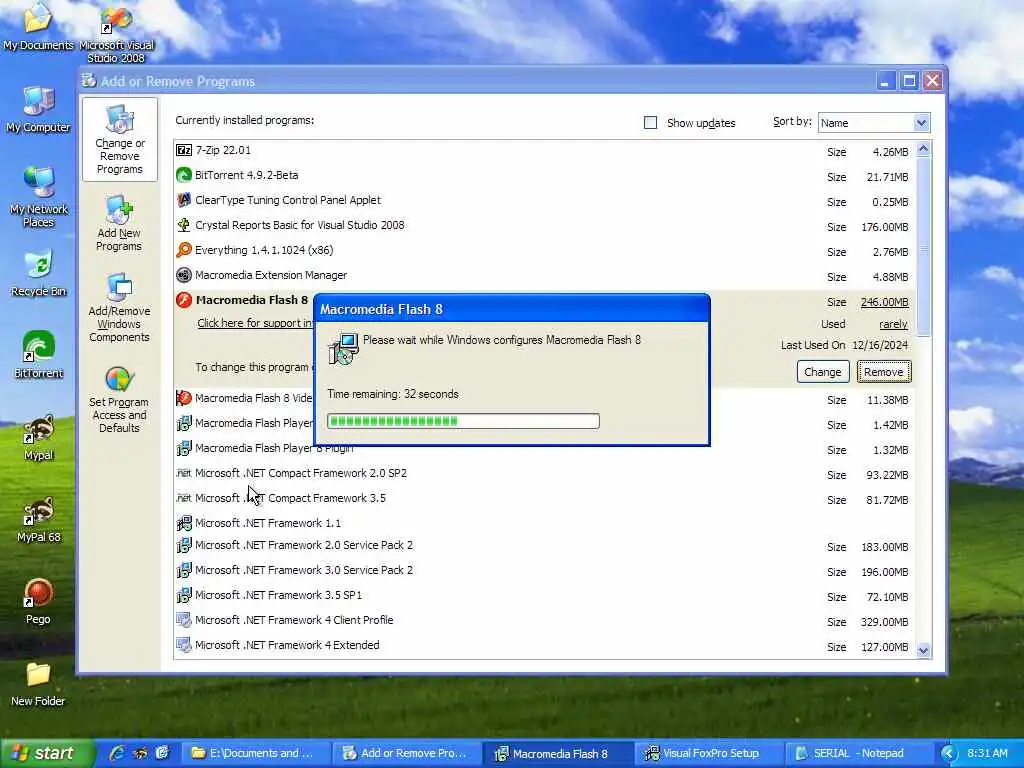The height and width of the screenshot is (768, 1024).
Task: Click the 7-Zip 22.01 program icon
Action: 184,150
